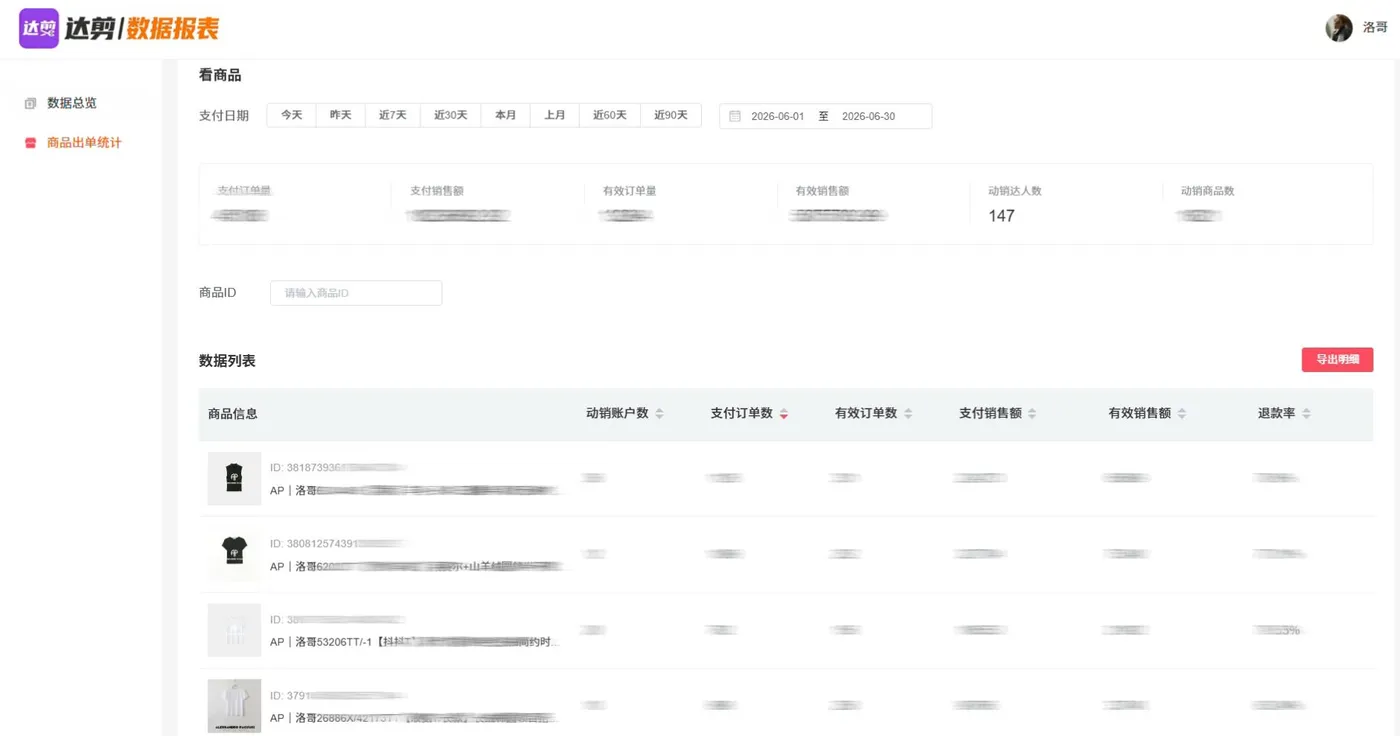Click the 有效销售额 metric card label

coord(822,191)
